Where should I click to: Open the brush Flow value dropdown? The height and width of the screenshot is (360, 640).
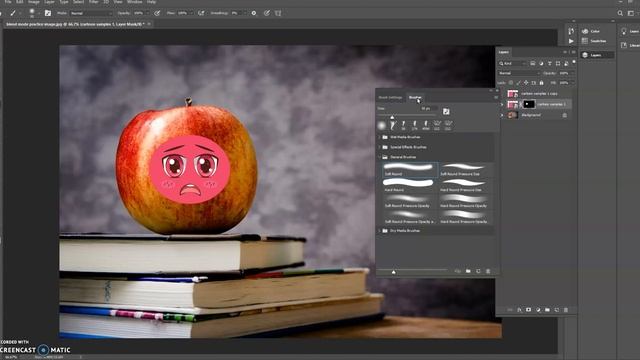(185, 13)
